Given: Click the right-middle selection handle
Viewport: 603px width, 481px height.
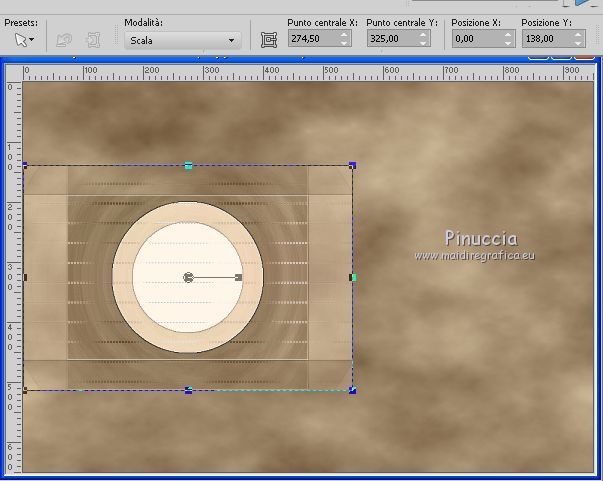Looking at the screenshot, I should pyautogui.click(x=353, y=277).
